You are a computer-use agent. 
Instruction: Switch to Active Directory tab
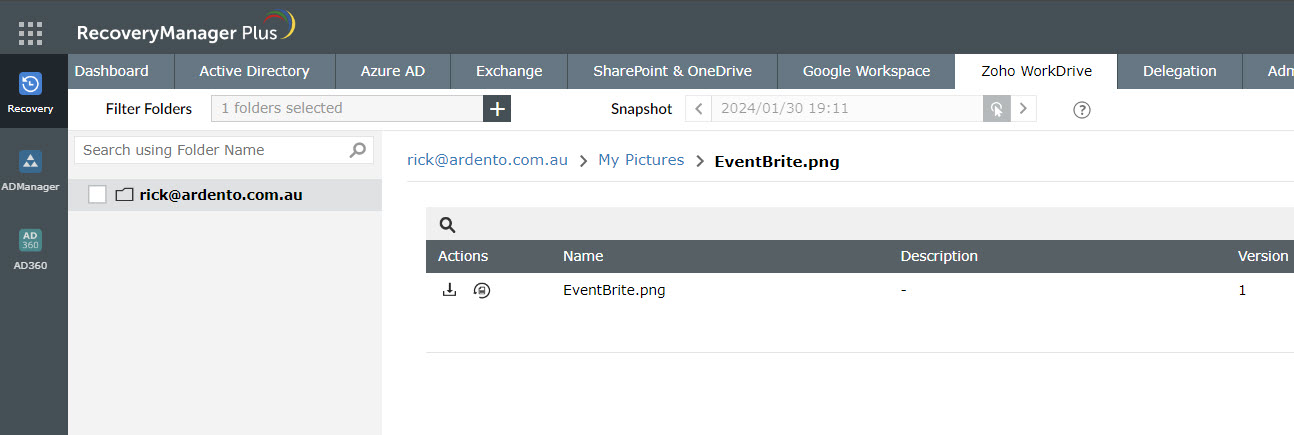click(254, 71)
